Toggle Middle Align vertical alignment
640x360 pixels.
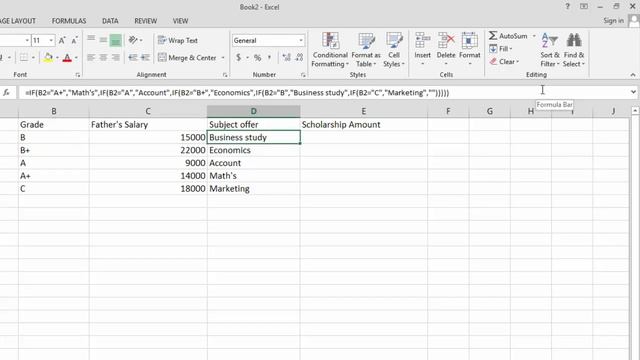(103, 40)
